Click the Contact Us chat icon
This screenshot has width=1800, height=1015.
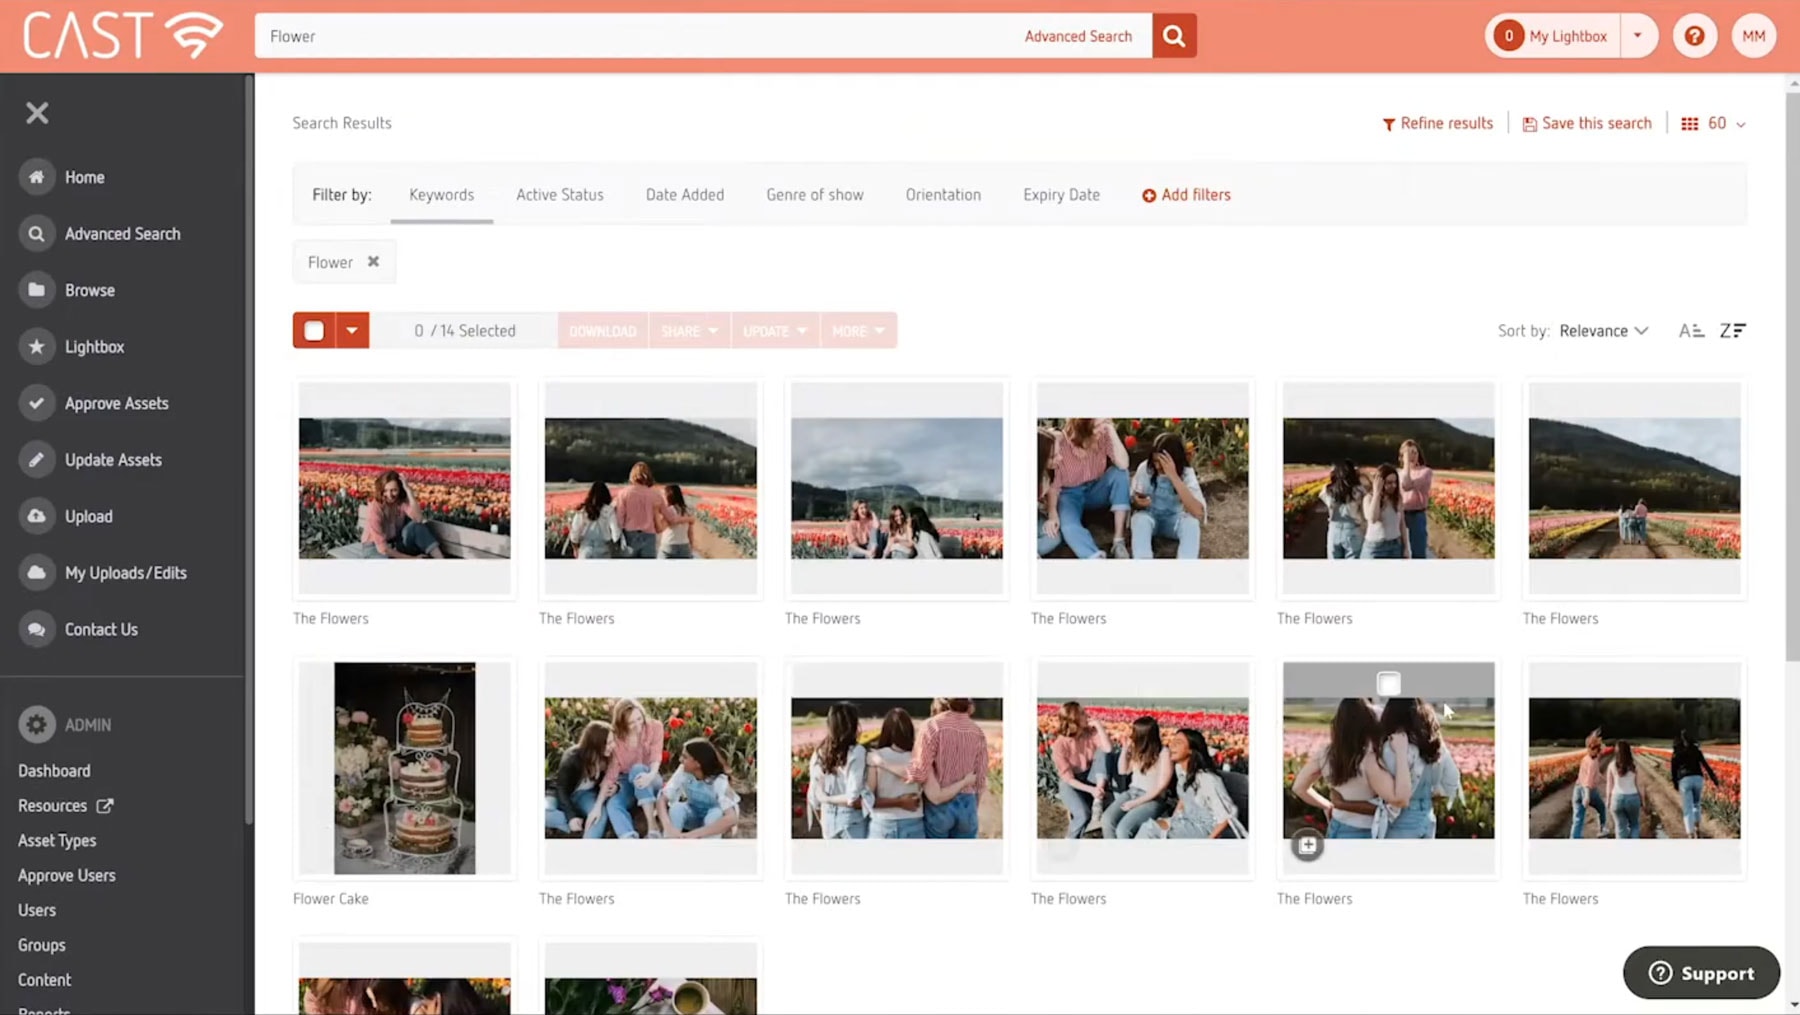tap(36, 629)
